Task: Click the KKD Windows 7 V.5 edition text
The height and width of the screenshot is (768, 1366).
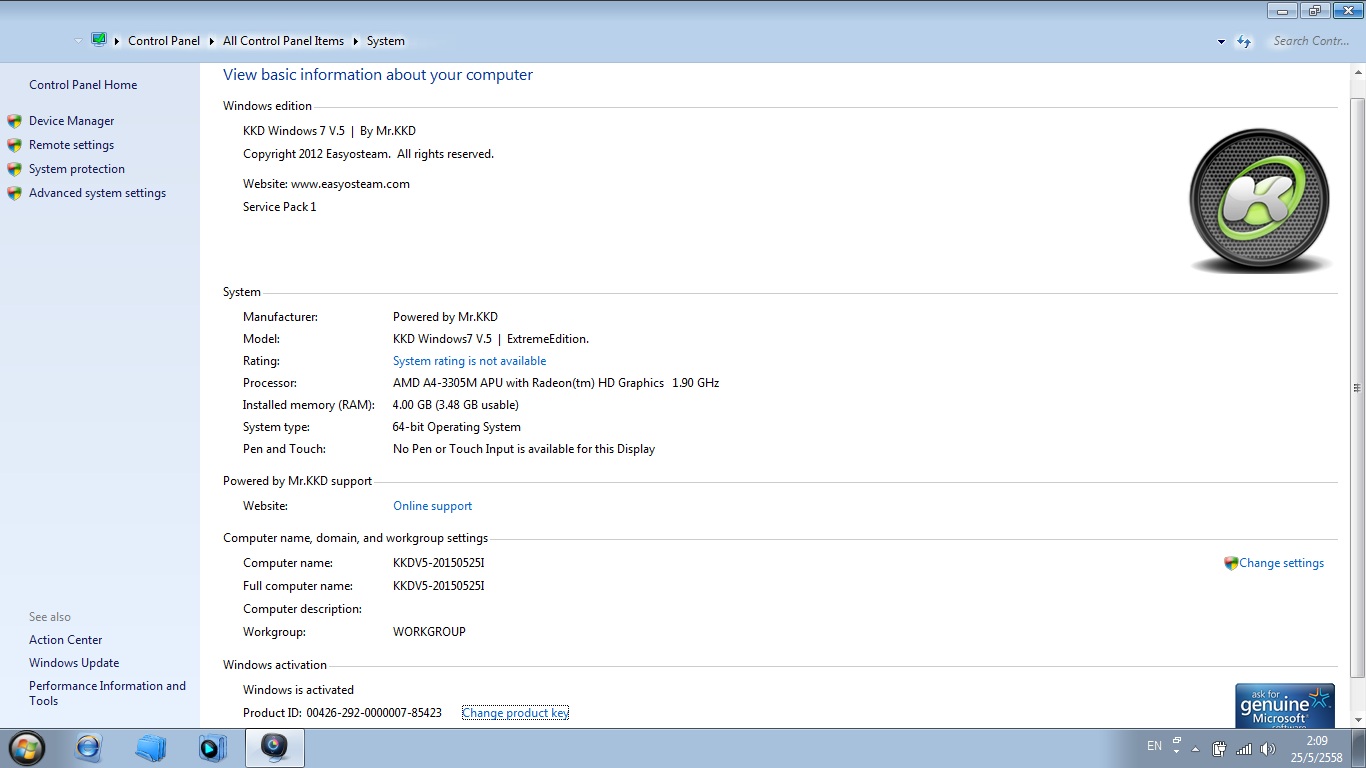Action: pos(329,131)
